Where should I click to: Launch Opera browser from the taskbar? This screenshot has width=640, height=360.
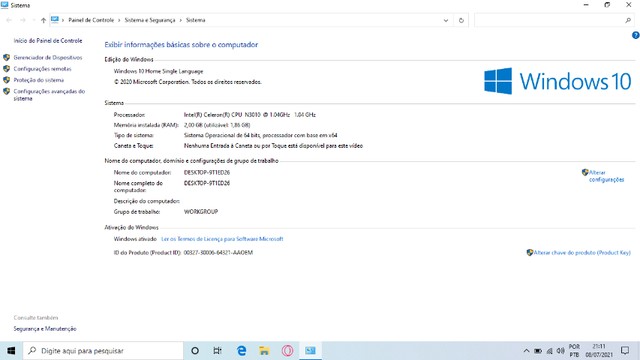(x=287, y=351)
